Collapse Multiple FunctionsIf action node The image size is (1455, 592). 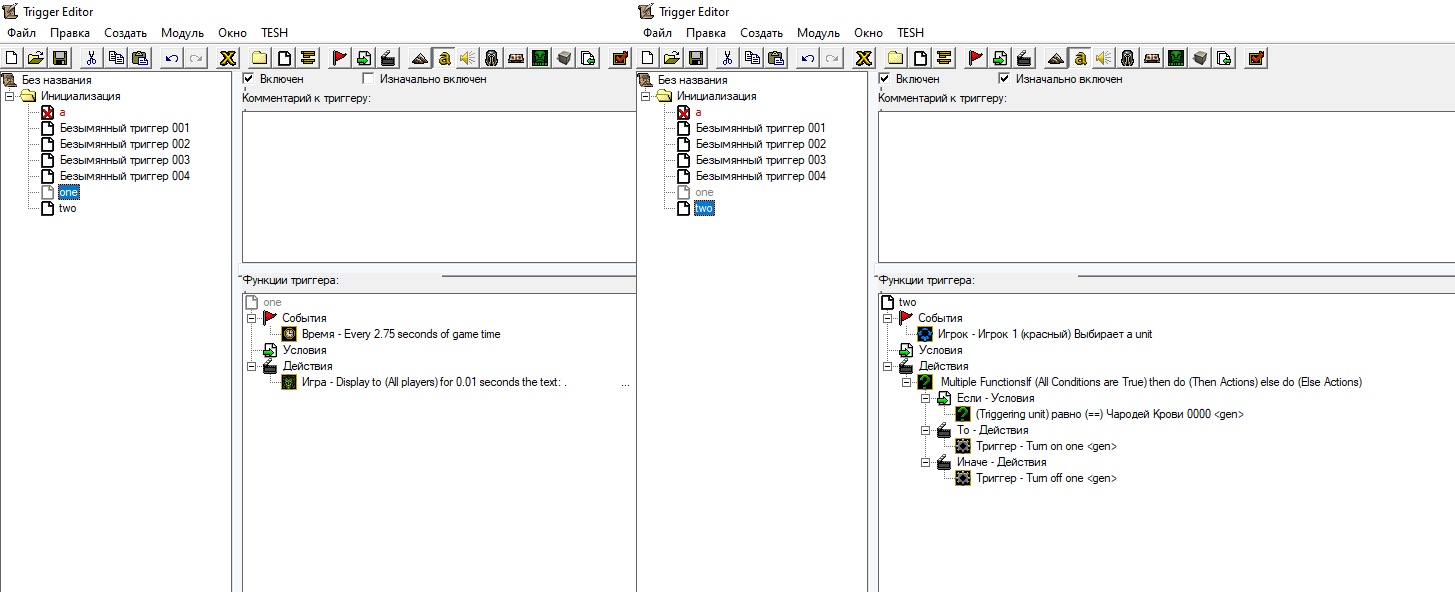coord(906,382)
